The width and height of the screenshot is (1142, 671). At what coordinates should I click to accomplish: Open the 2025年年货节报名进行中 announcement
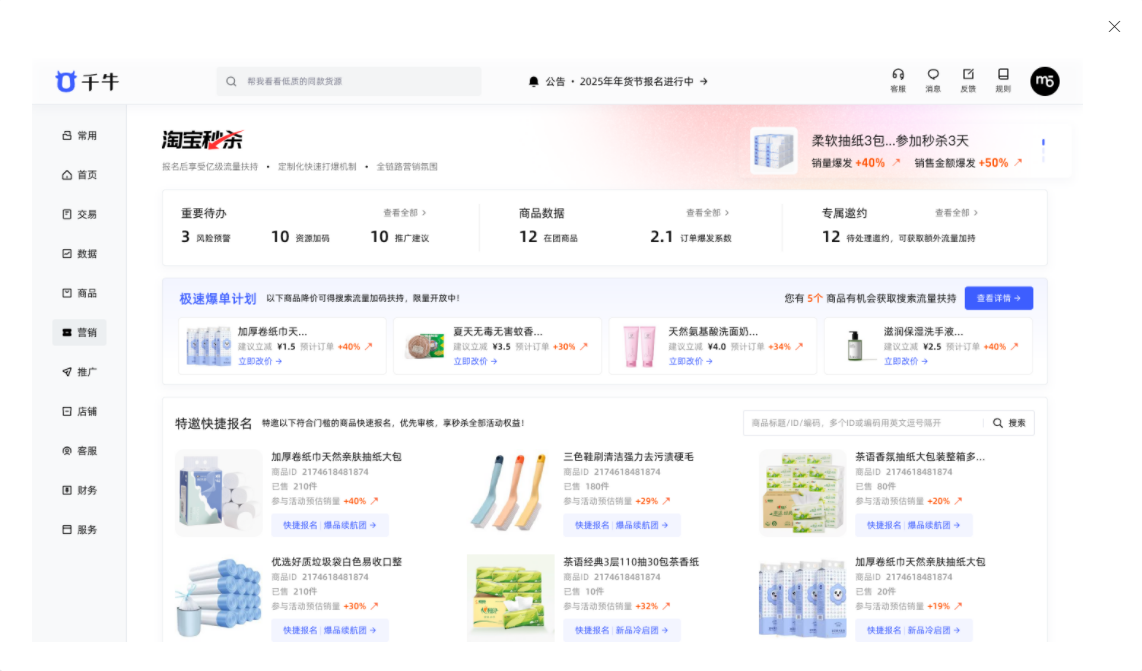click(644, 82)
